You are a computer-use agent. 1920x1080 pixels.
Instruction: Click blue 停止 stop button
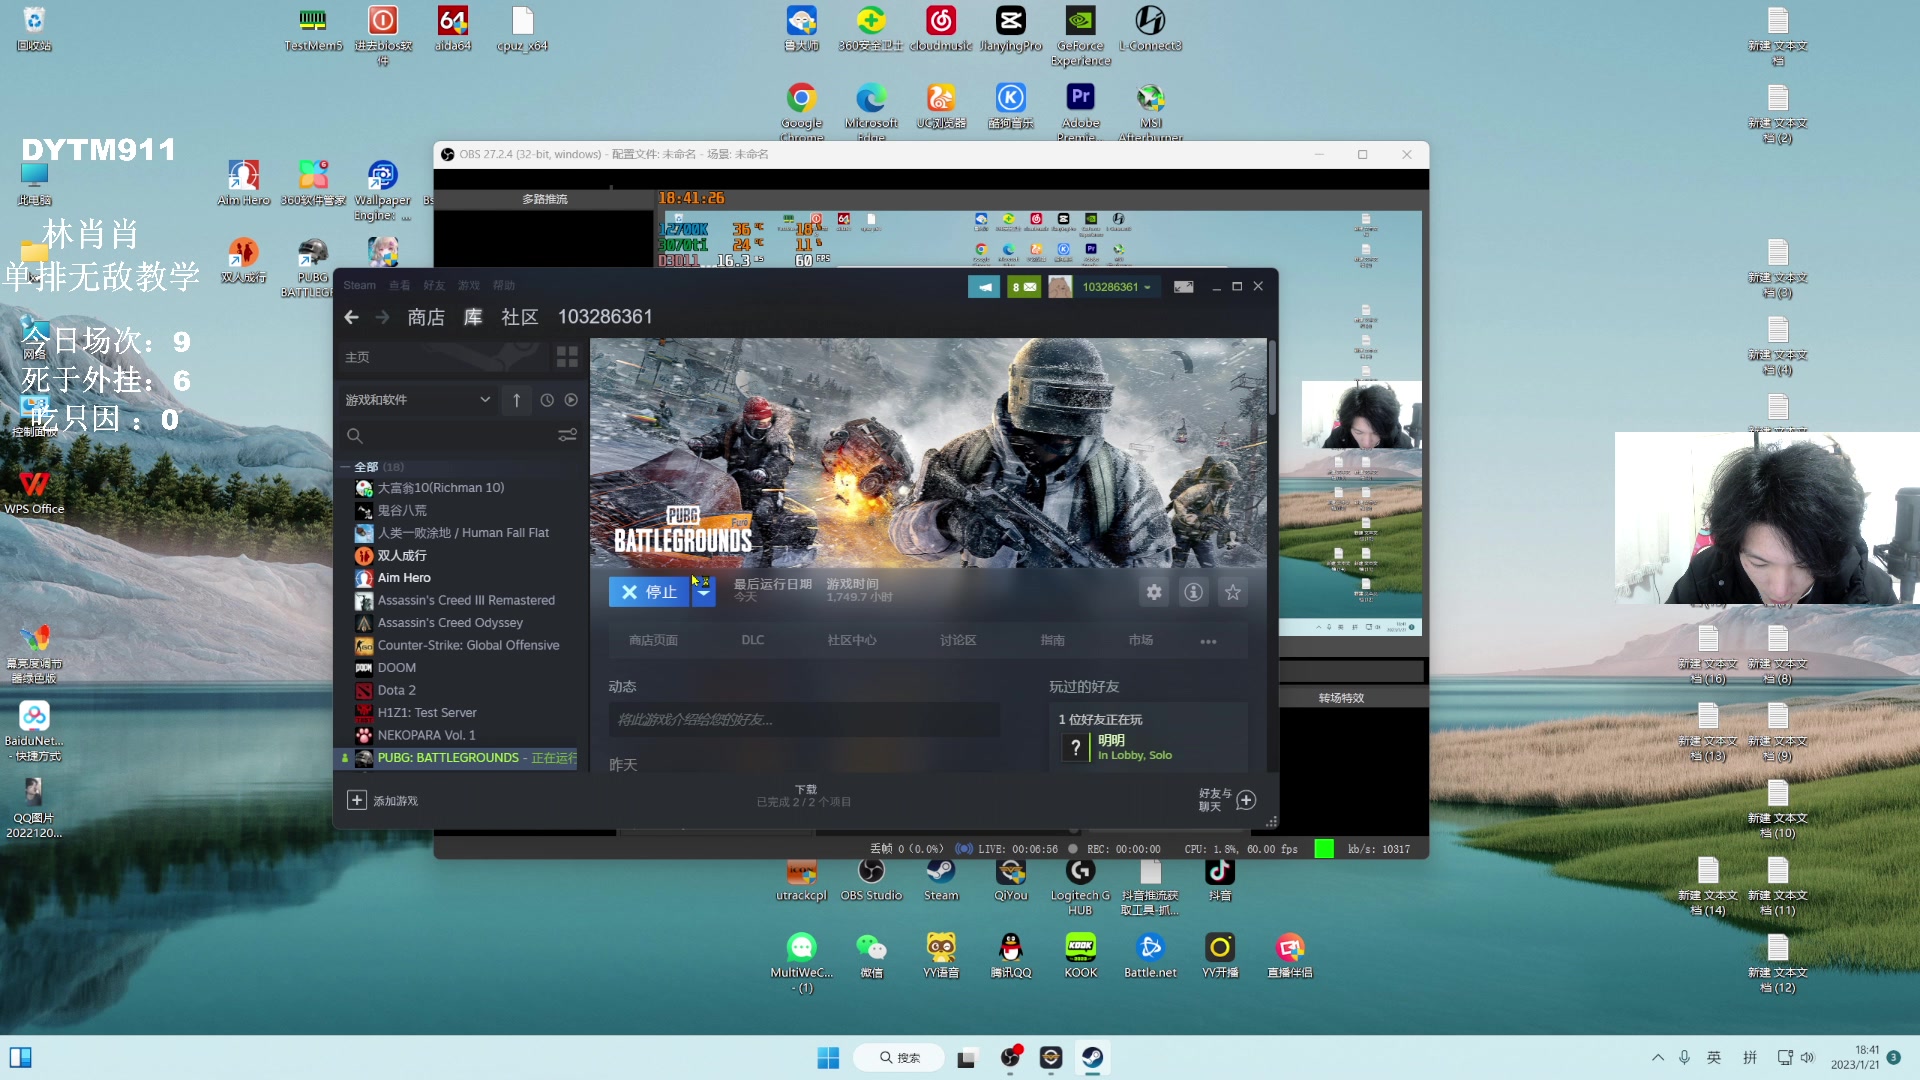coord(649,592)
